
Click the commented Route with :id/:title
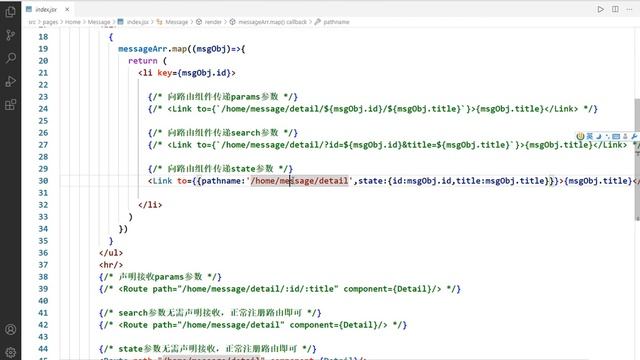(280, 289)
